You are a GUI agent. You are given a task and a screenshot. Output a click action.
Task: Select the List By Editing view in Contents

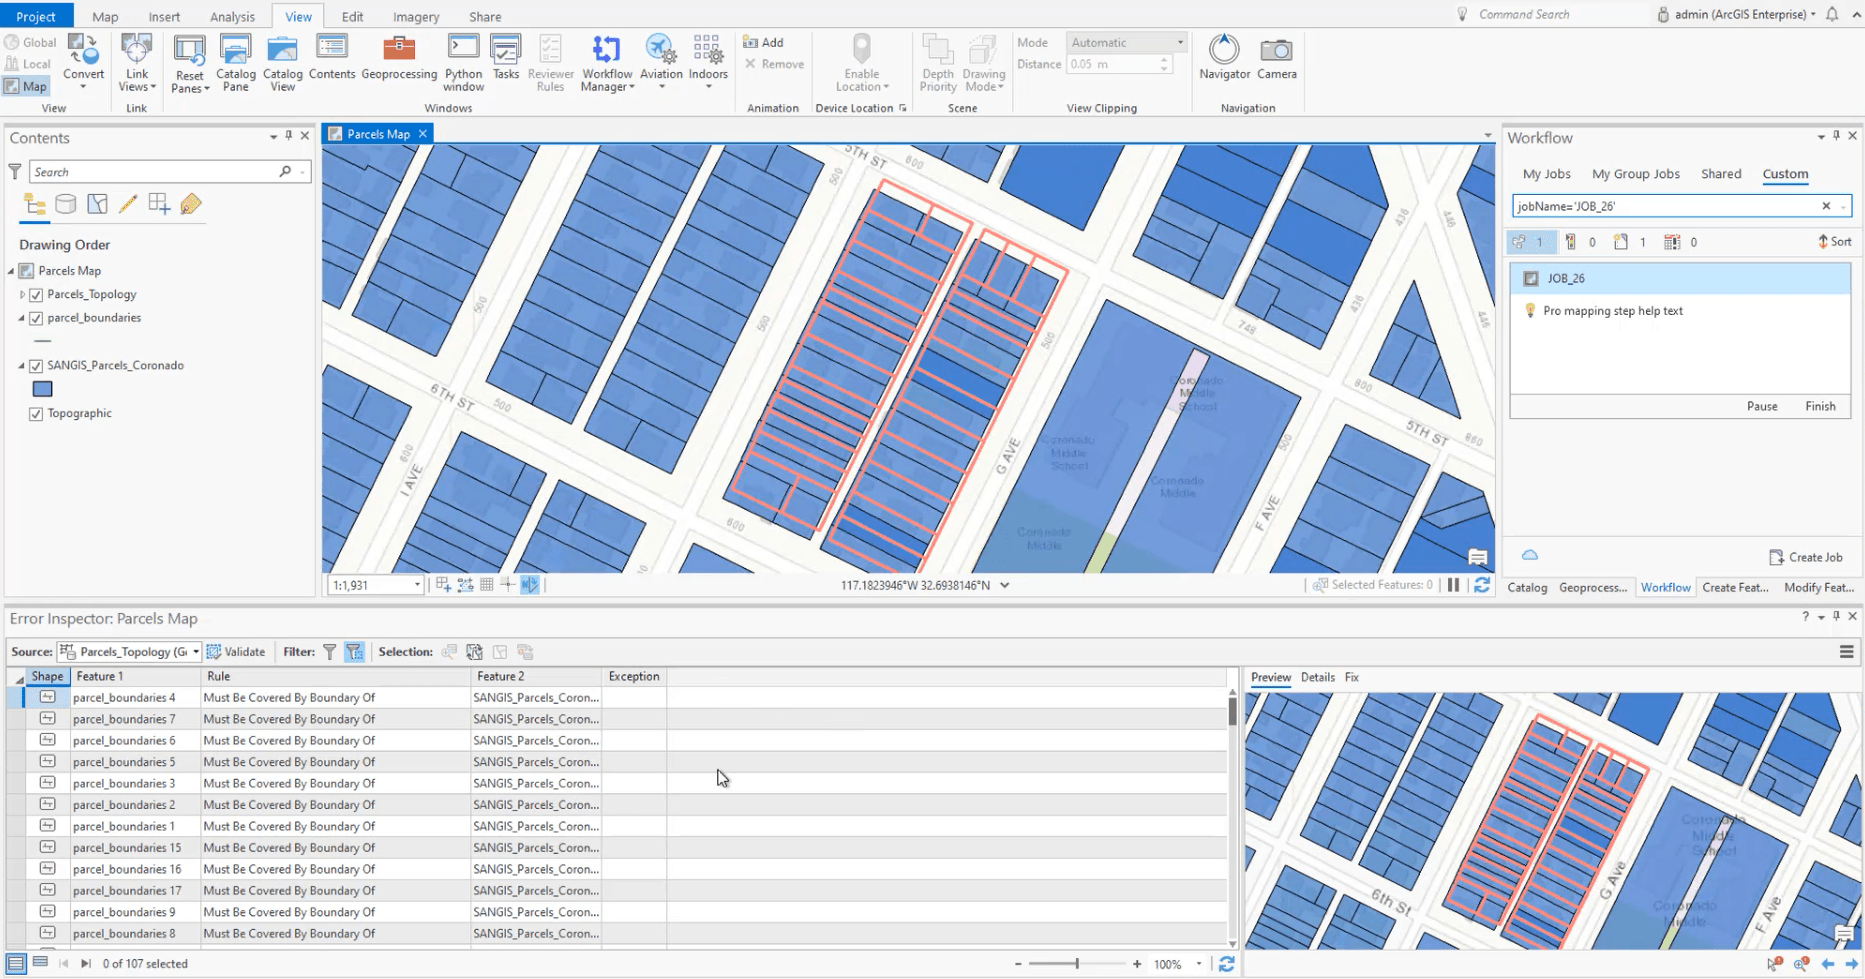(127, 203)
